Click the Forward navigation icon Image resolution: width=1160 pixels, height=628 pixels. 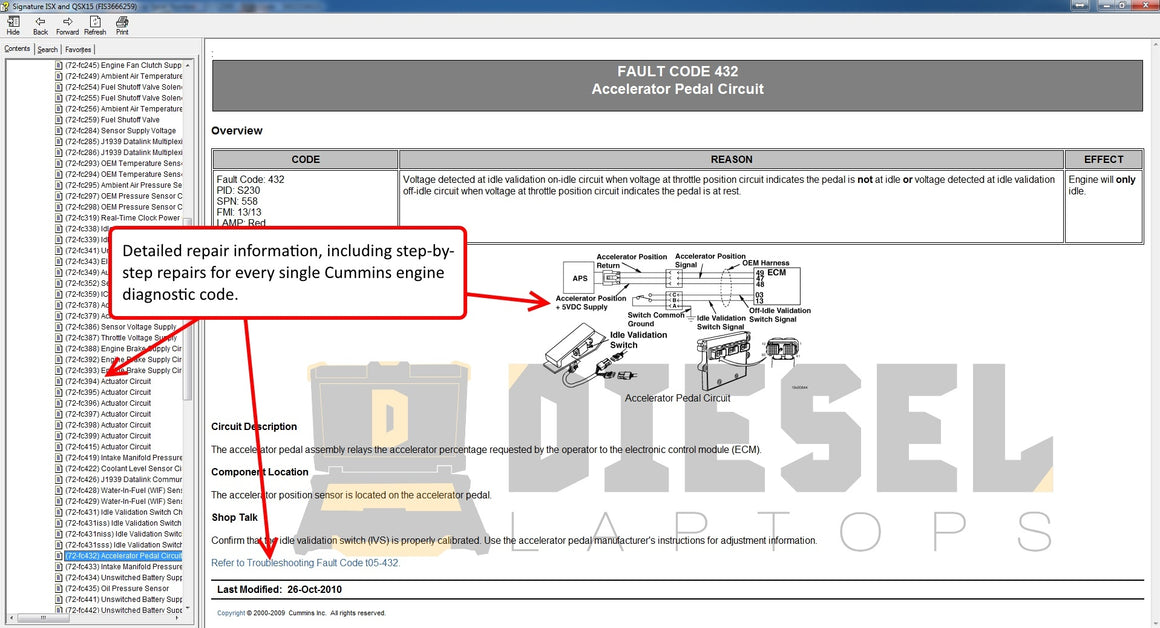[67, 25]
